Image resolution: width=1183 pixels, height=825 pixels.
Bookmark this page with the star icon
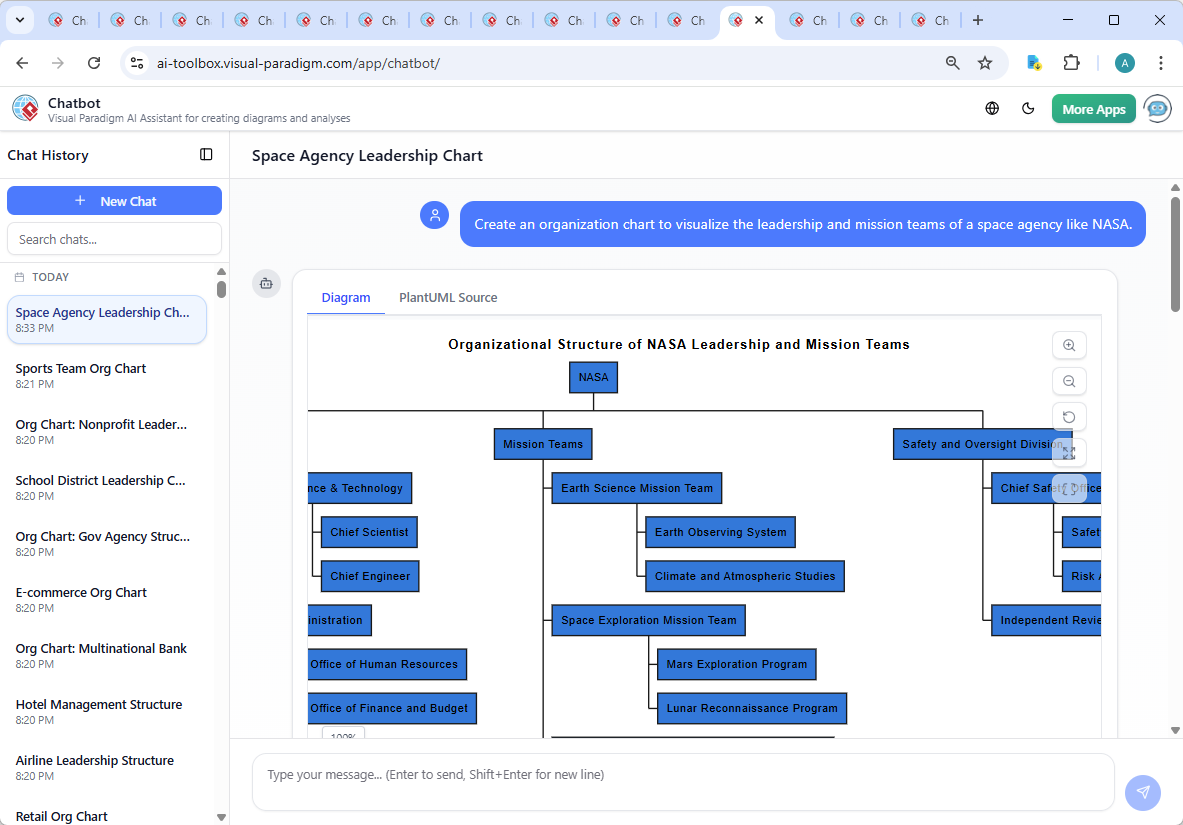point(985,62)
